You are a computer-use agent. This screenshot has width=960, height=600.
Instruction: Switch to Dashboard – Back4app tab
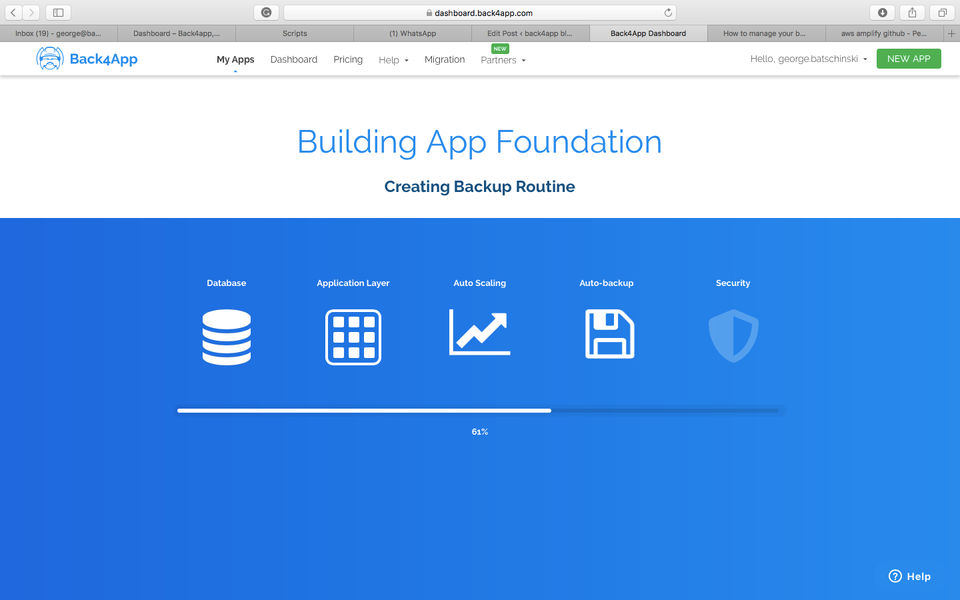click(176, 34)
